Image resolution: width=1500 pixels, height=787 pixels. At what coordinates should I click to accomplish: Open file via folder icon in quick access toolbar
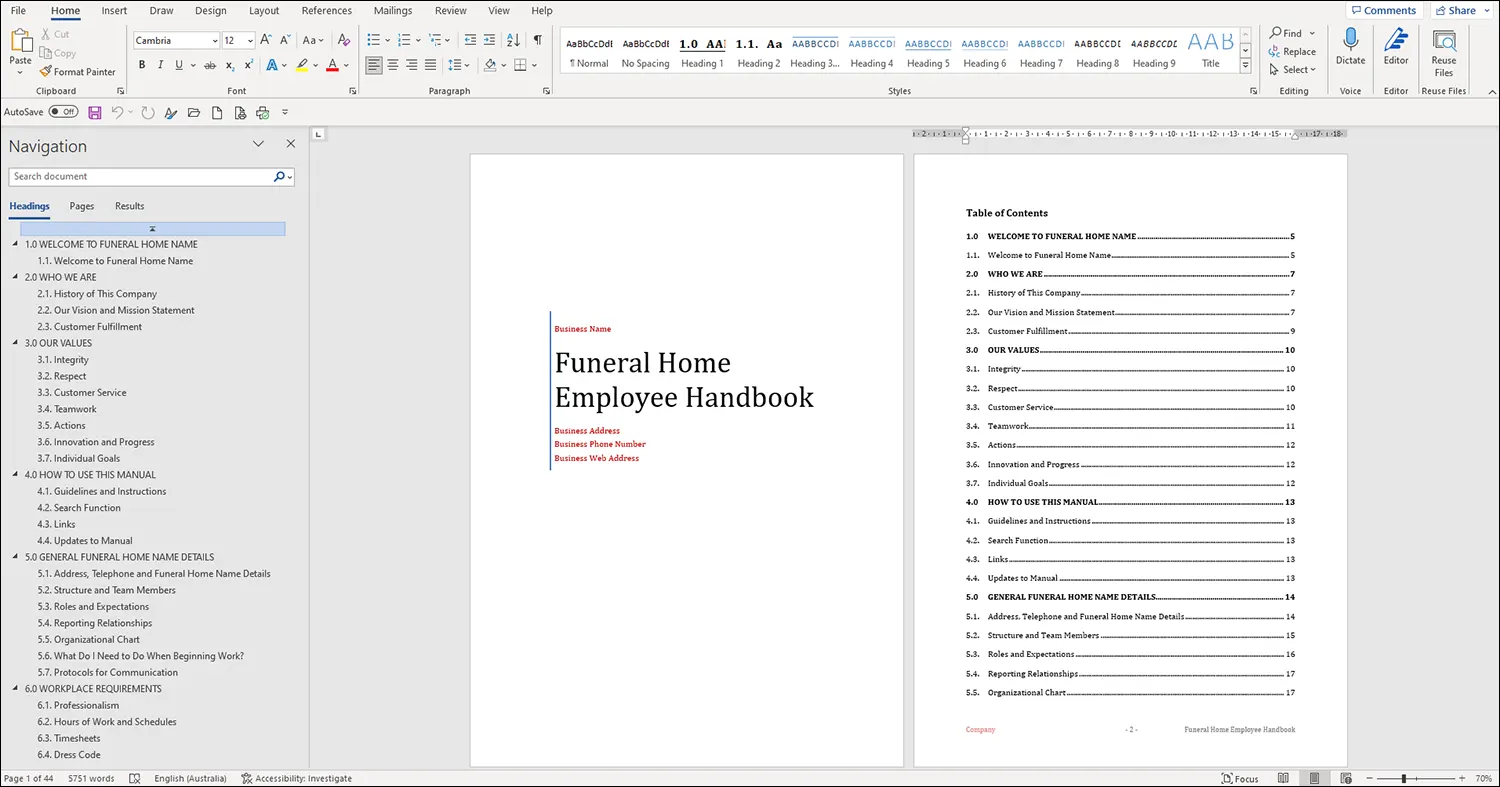click(x=193, y=112)
